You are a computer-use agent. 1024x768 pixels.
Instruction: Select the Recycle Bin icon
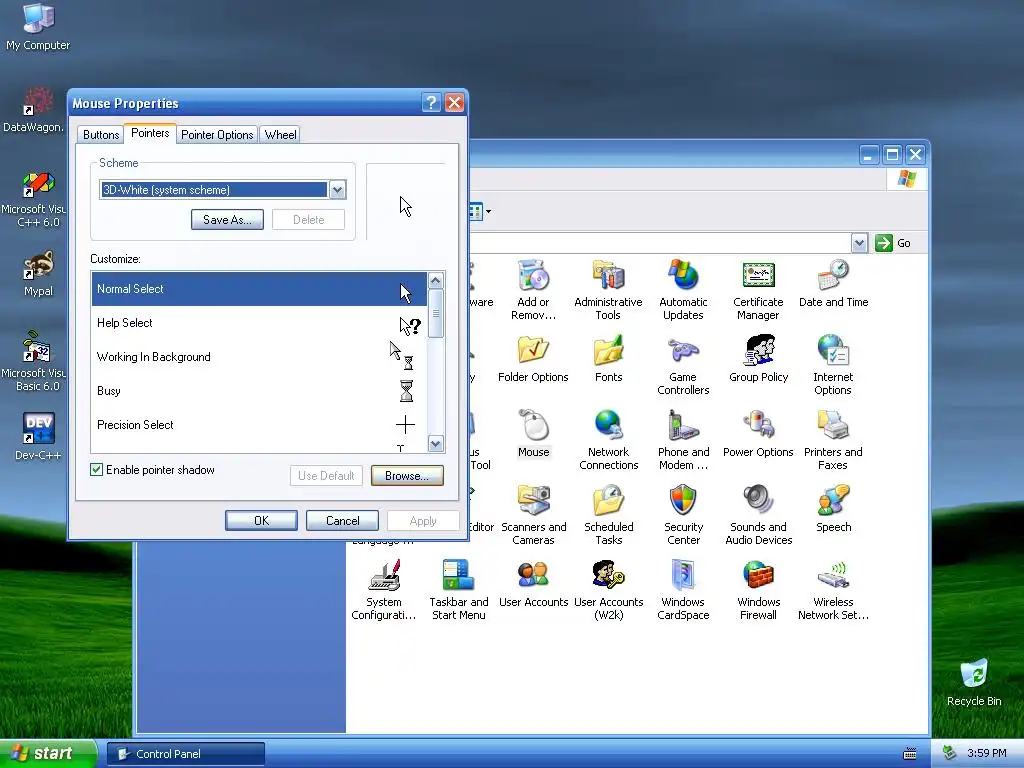pos(974,683)
